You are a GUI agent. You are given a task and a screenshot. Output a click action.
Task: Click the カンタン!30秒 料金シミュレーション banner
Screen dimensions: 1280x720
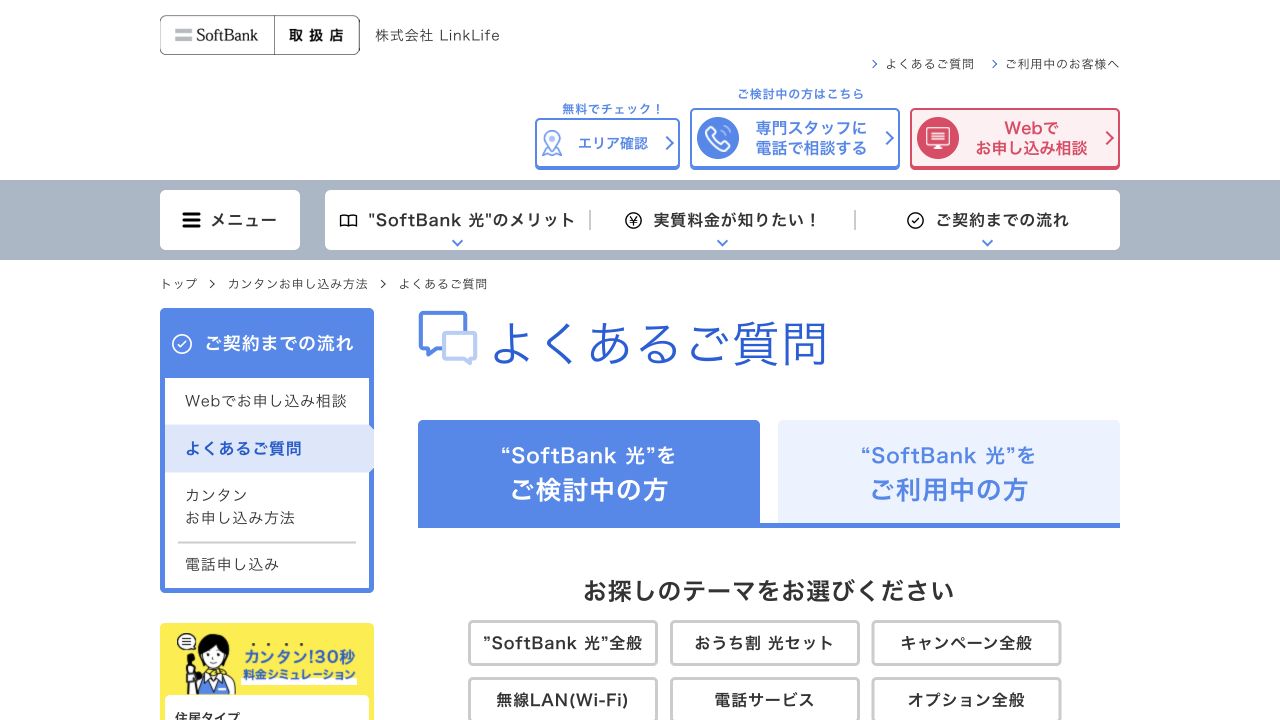267,660
